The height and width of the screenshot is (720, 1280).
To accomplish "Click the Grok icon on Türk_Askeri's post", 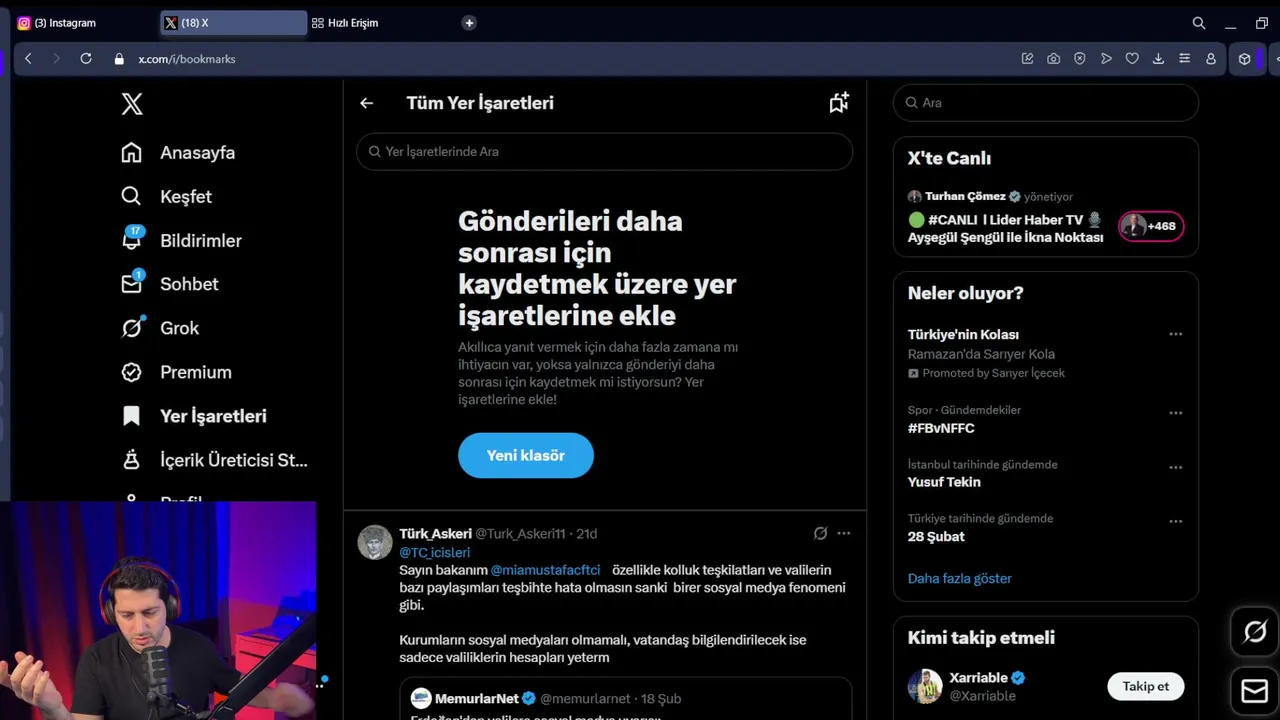I will pyautogui.click(x=820, y=534).
